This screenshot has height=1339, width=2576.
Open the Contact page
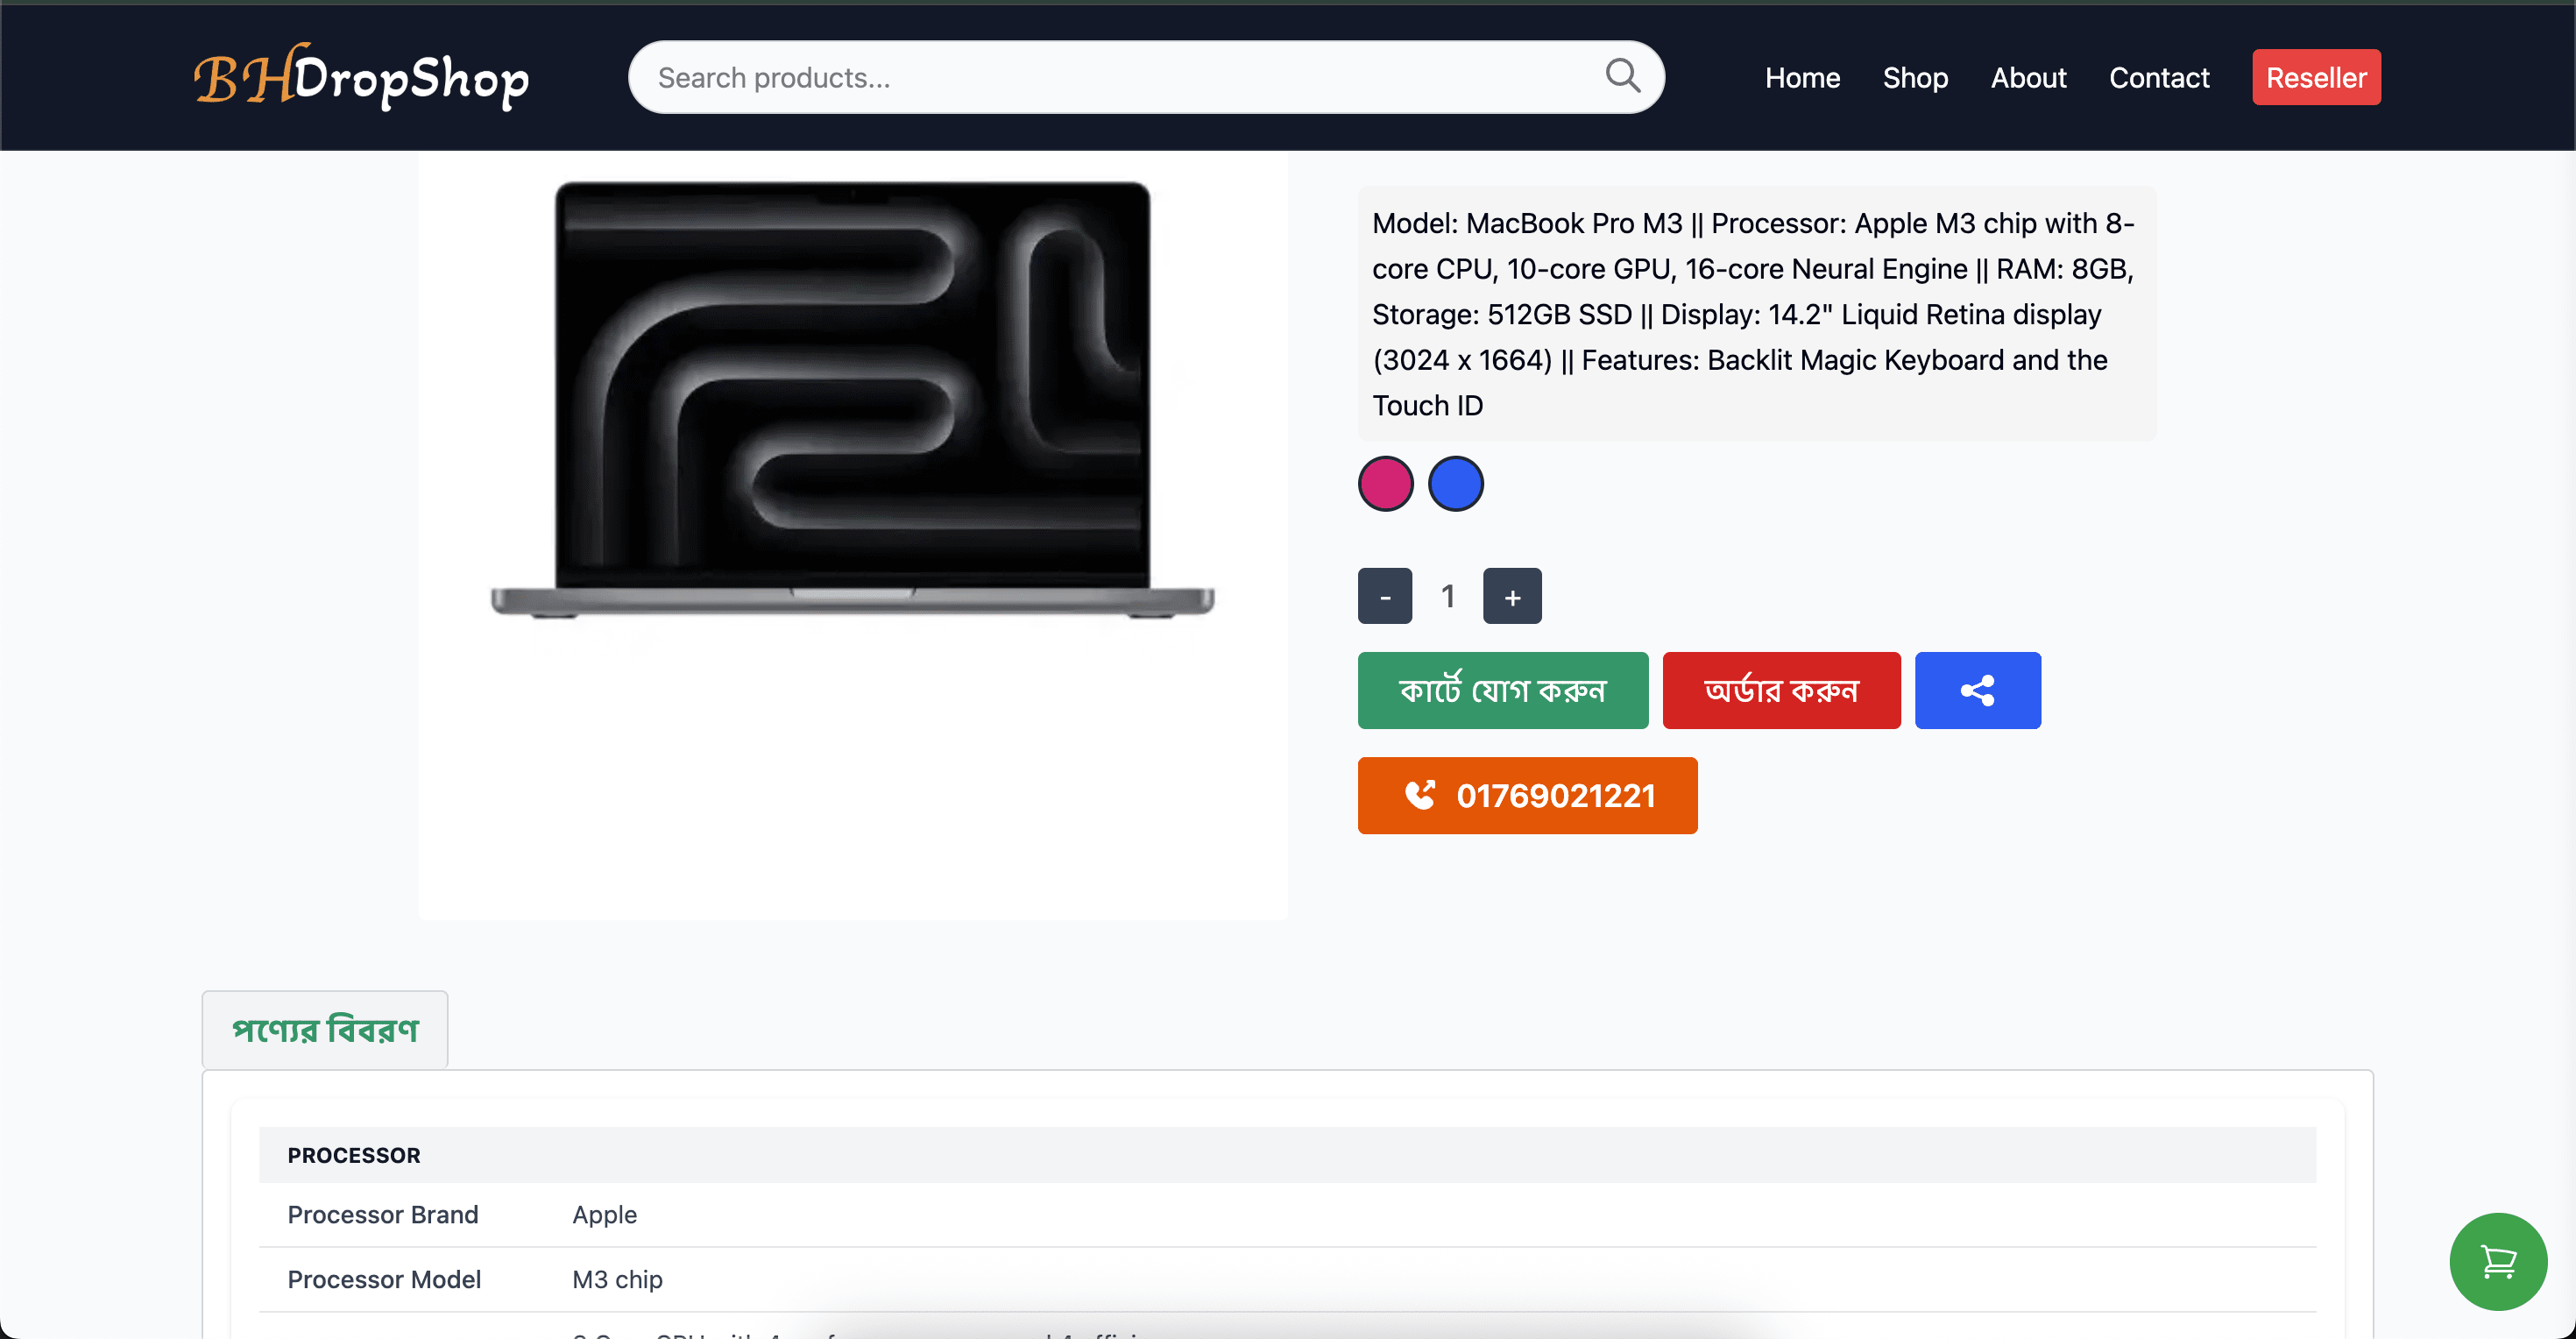[x=2158, y=77]
